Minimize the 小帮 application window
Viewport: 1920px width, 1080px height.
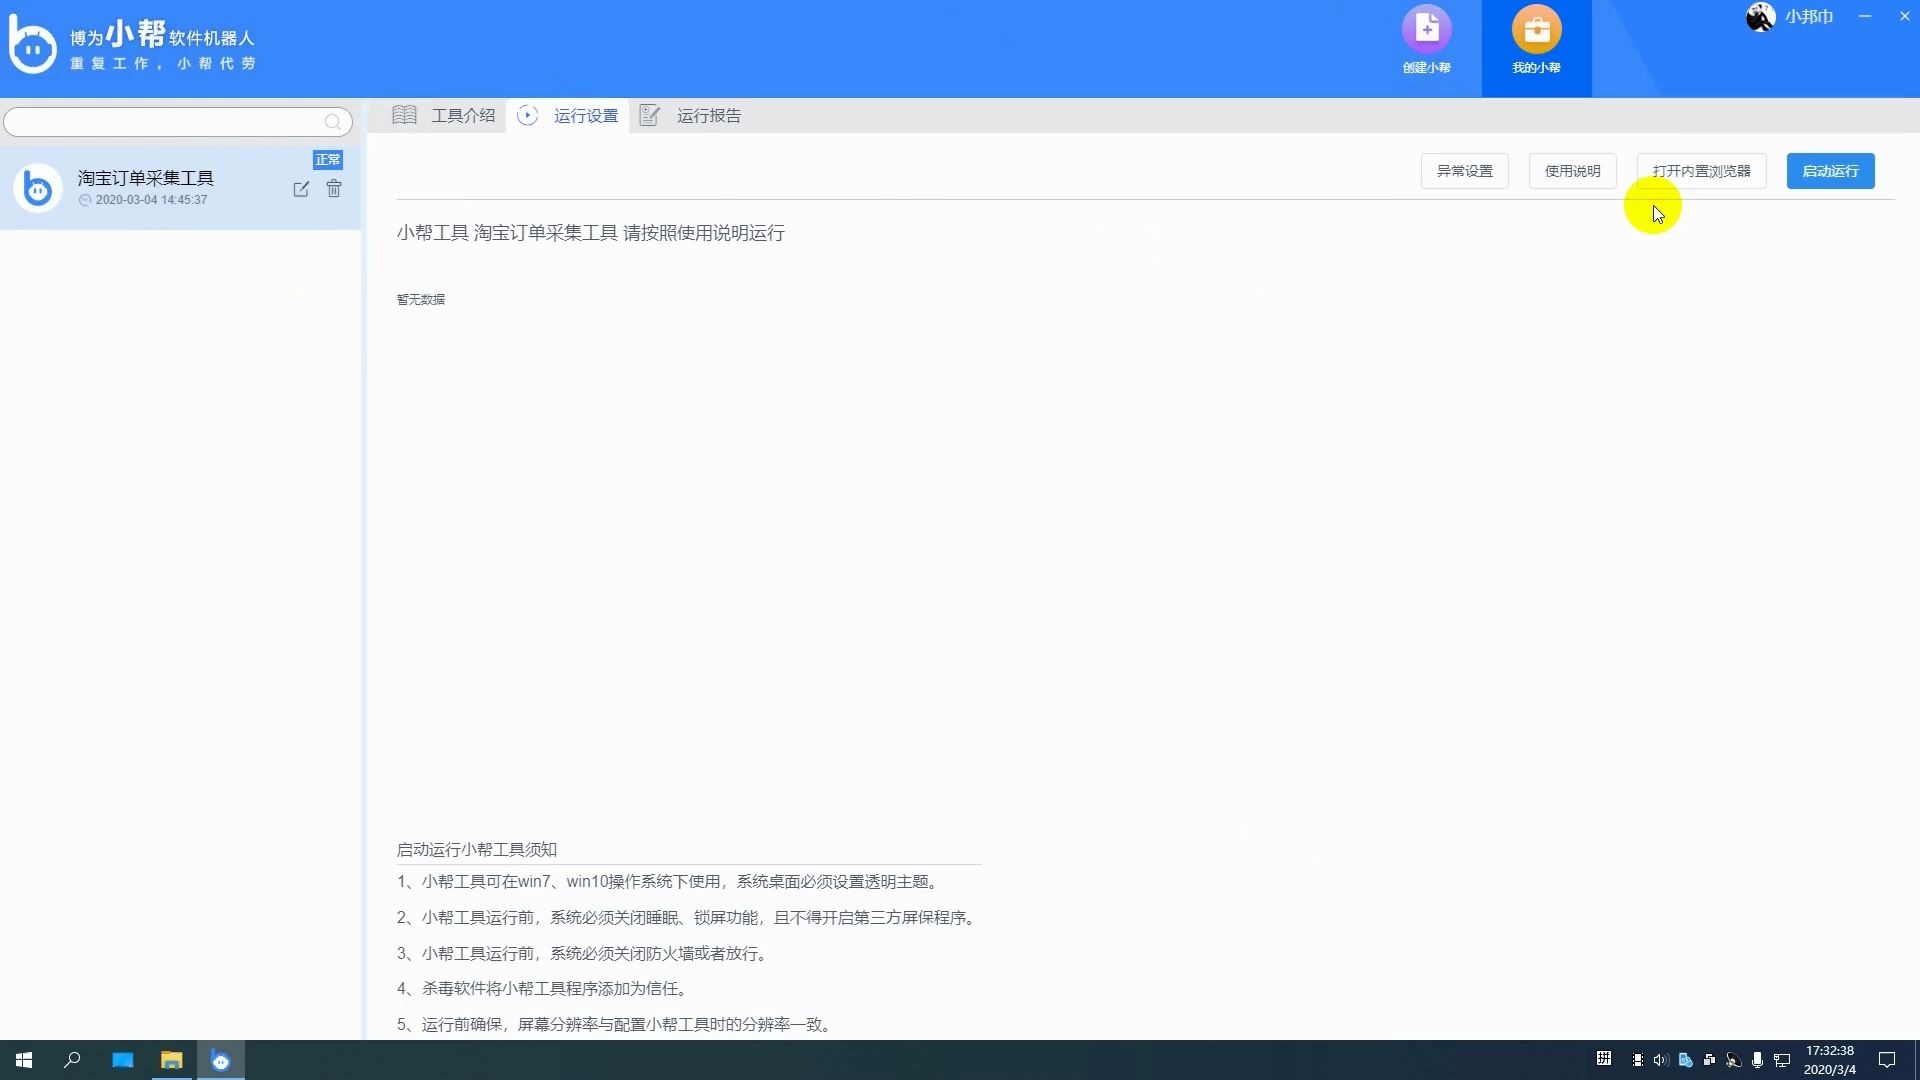coord(1864,16)
